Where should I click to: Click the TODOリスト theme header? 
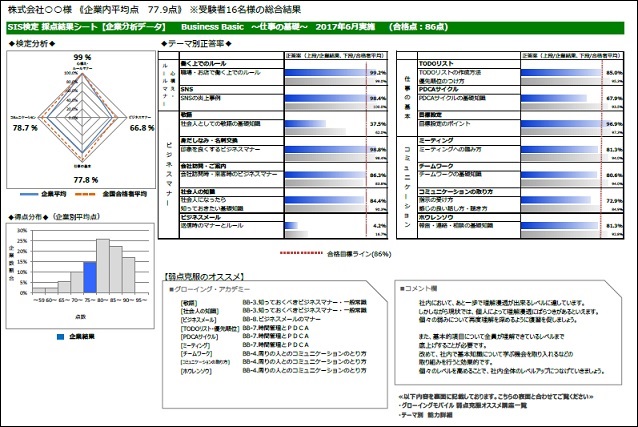[436, 64]
